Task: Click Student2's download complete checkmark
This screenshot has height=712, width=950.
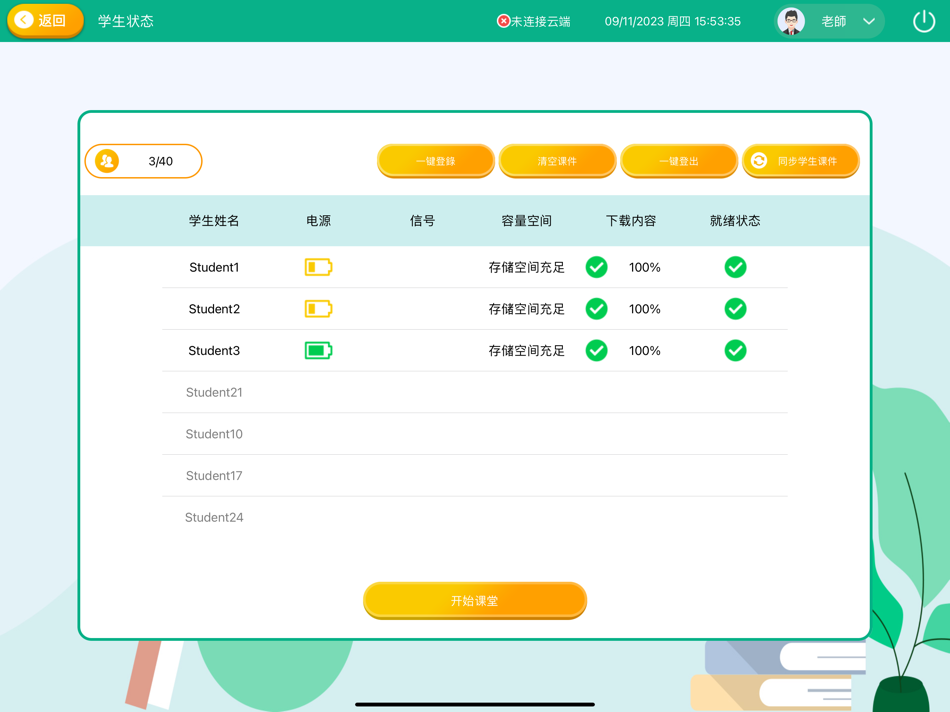Action: point(597,309)
